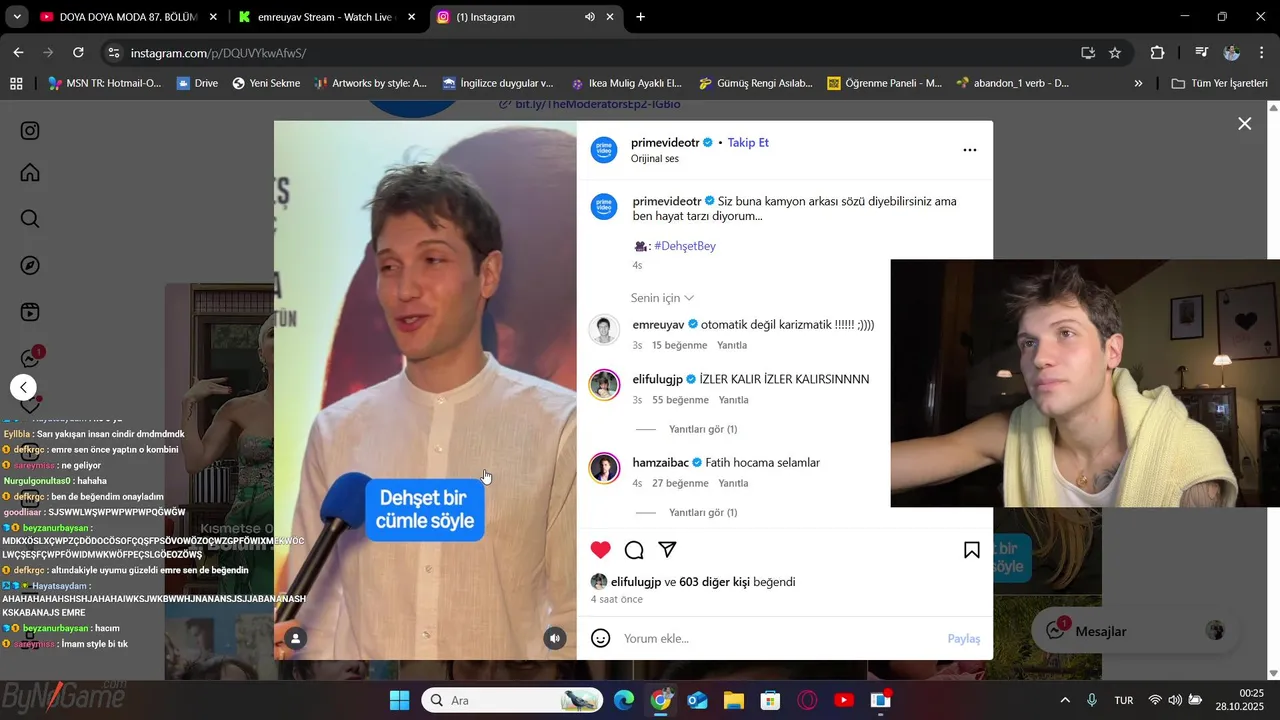Viewport: 1280px width, 720px height.
Task: Share the post via paper plane icon
Action: (667, 550)
